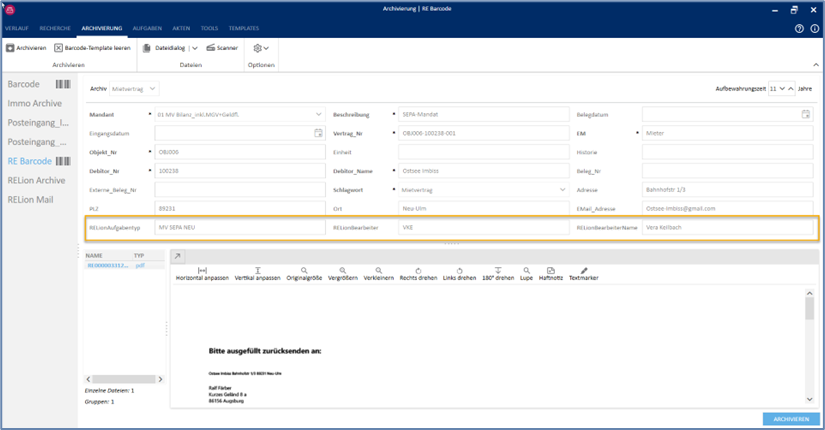Click the blue Archivieren button
The width and height of the screenshot is (825, 430).
(790, 418)
